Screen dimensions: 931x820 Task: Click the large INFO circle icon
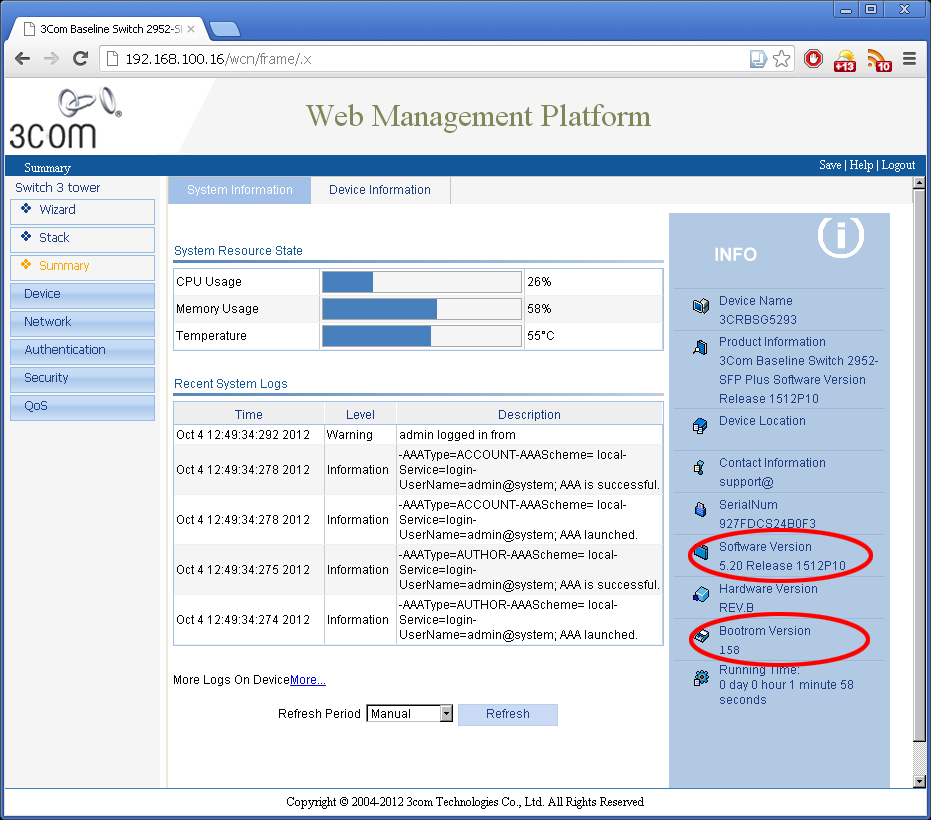point(841,236)
